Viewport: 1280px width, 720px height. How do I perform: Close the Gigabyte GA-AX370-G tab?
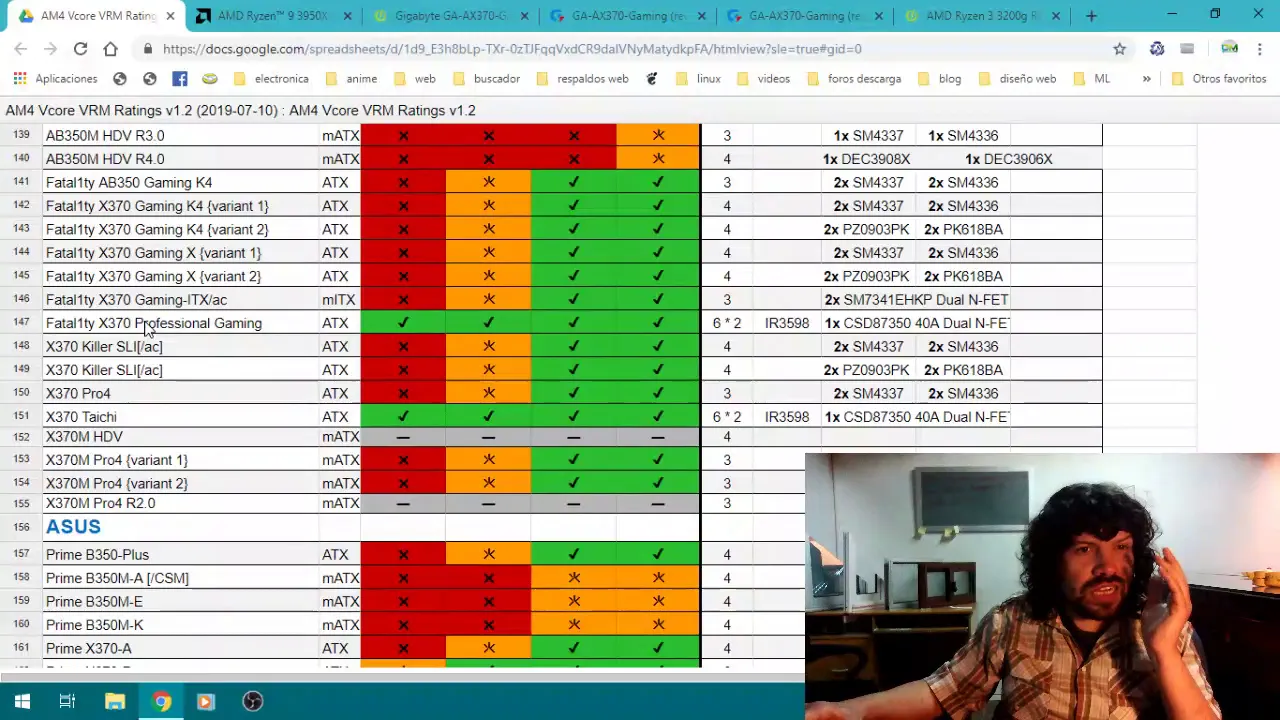pos(524,16)
